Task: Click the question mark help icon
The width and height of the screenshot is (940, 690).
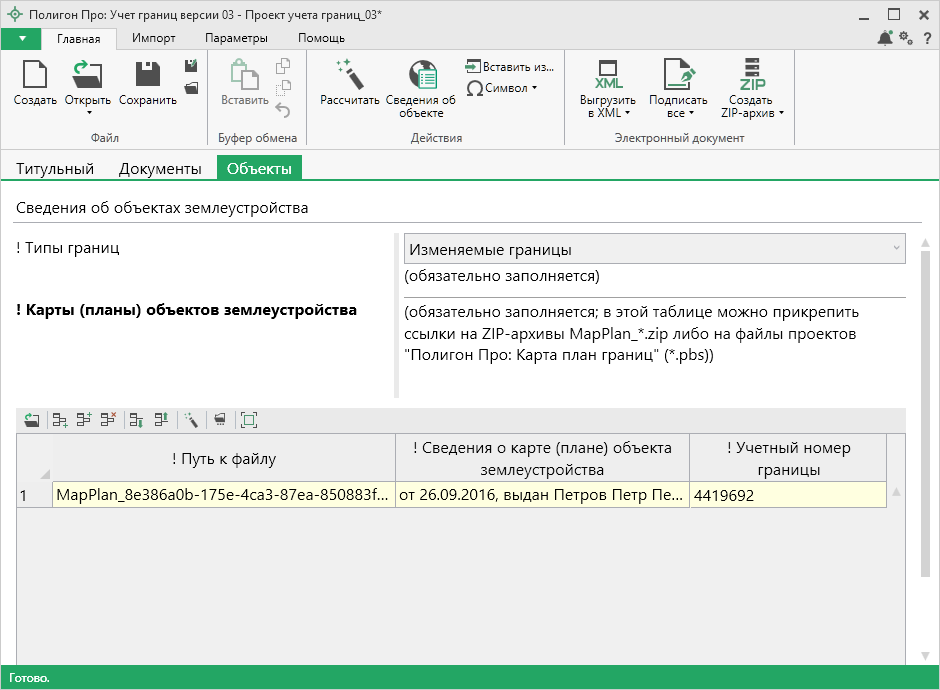Action: 927,38
